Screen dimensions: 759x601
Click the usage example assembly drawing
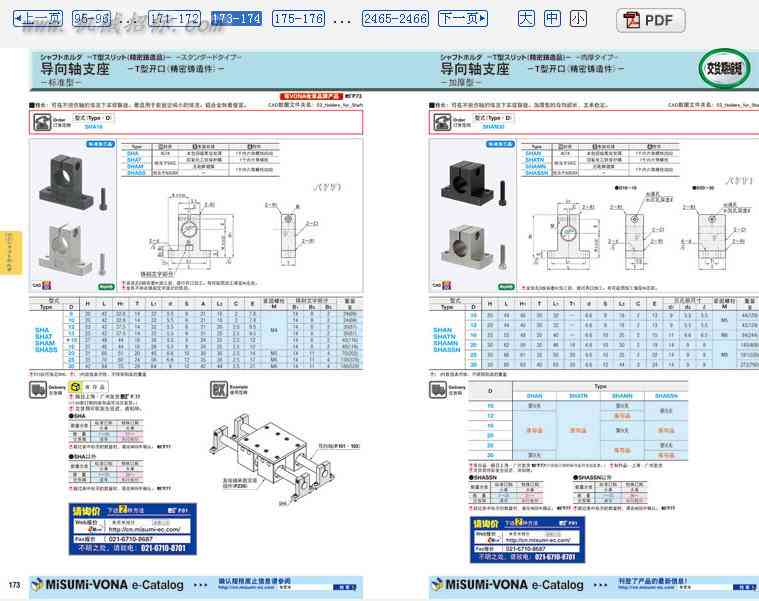273,455
